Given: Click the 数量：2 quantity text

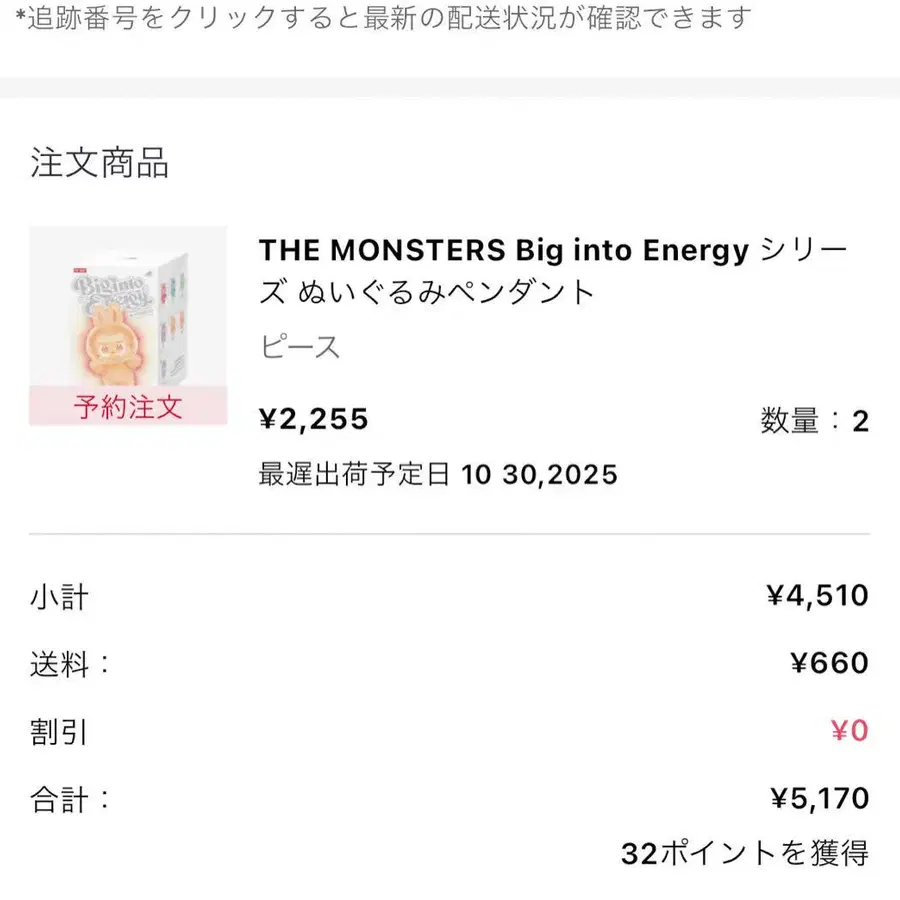Looking at the screenshot, I should click(814, 421).
